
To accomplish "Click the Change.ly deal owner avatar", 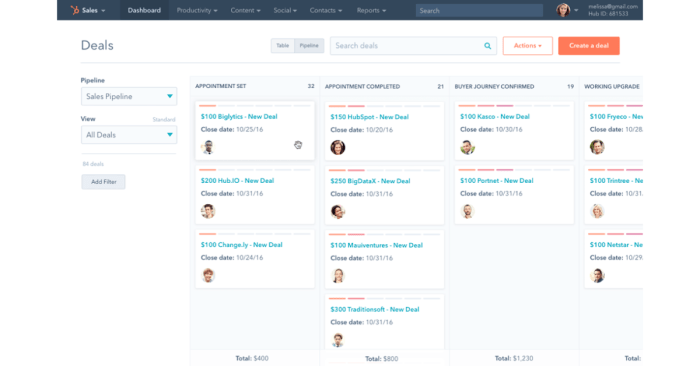I will (x=208, y=275).
